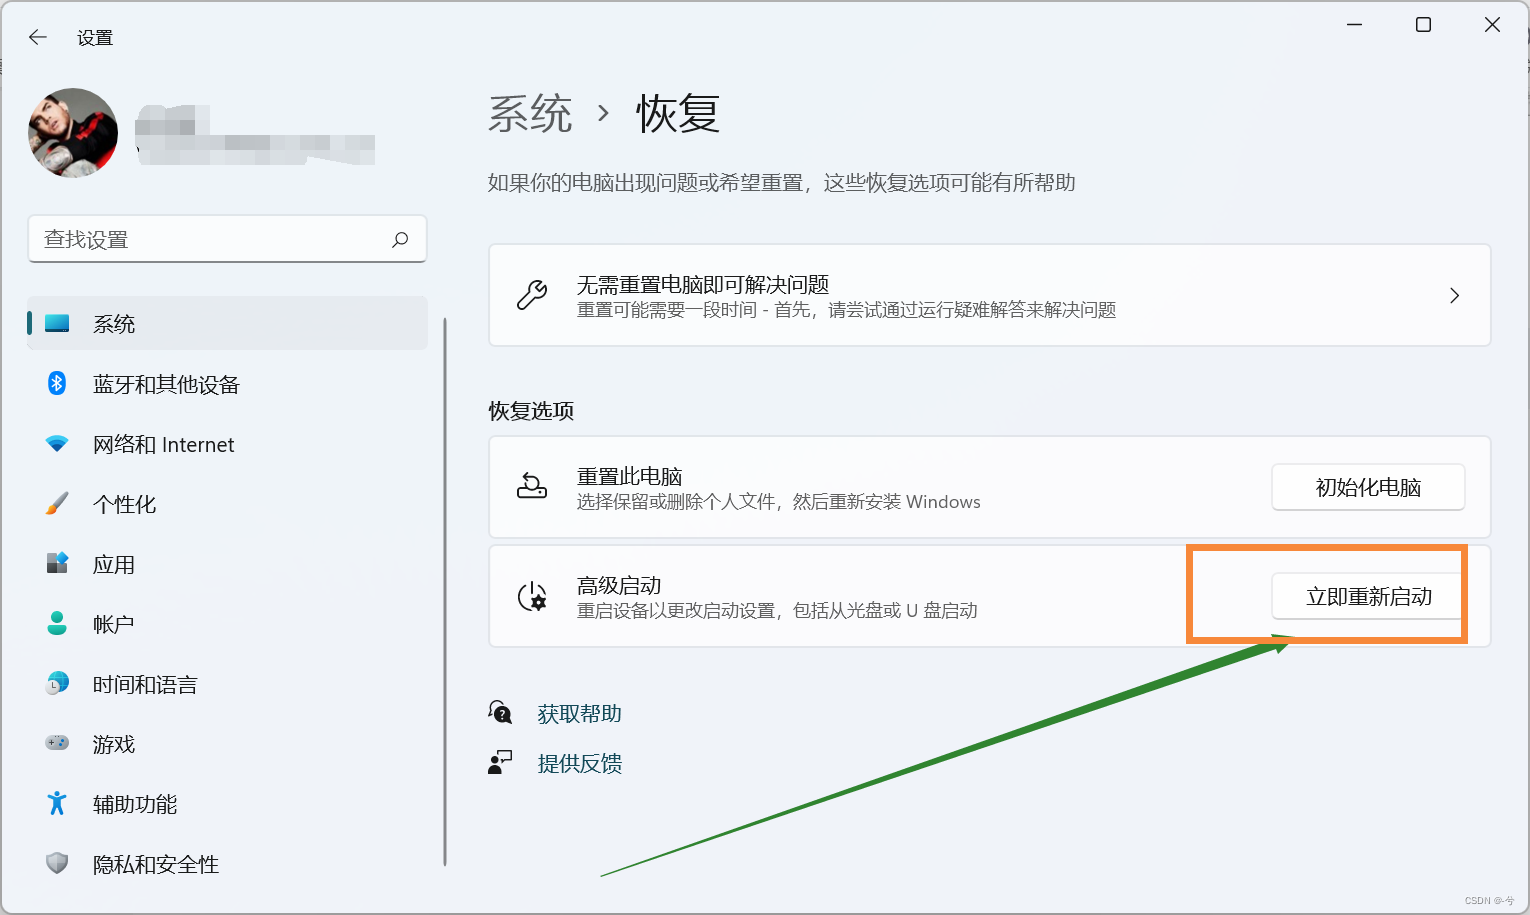Go to 应用 settings

(227, 564)
